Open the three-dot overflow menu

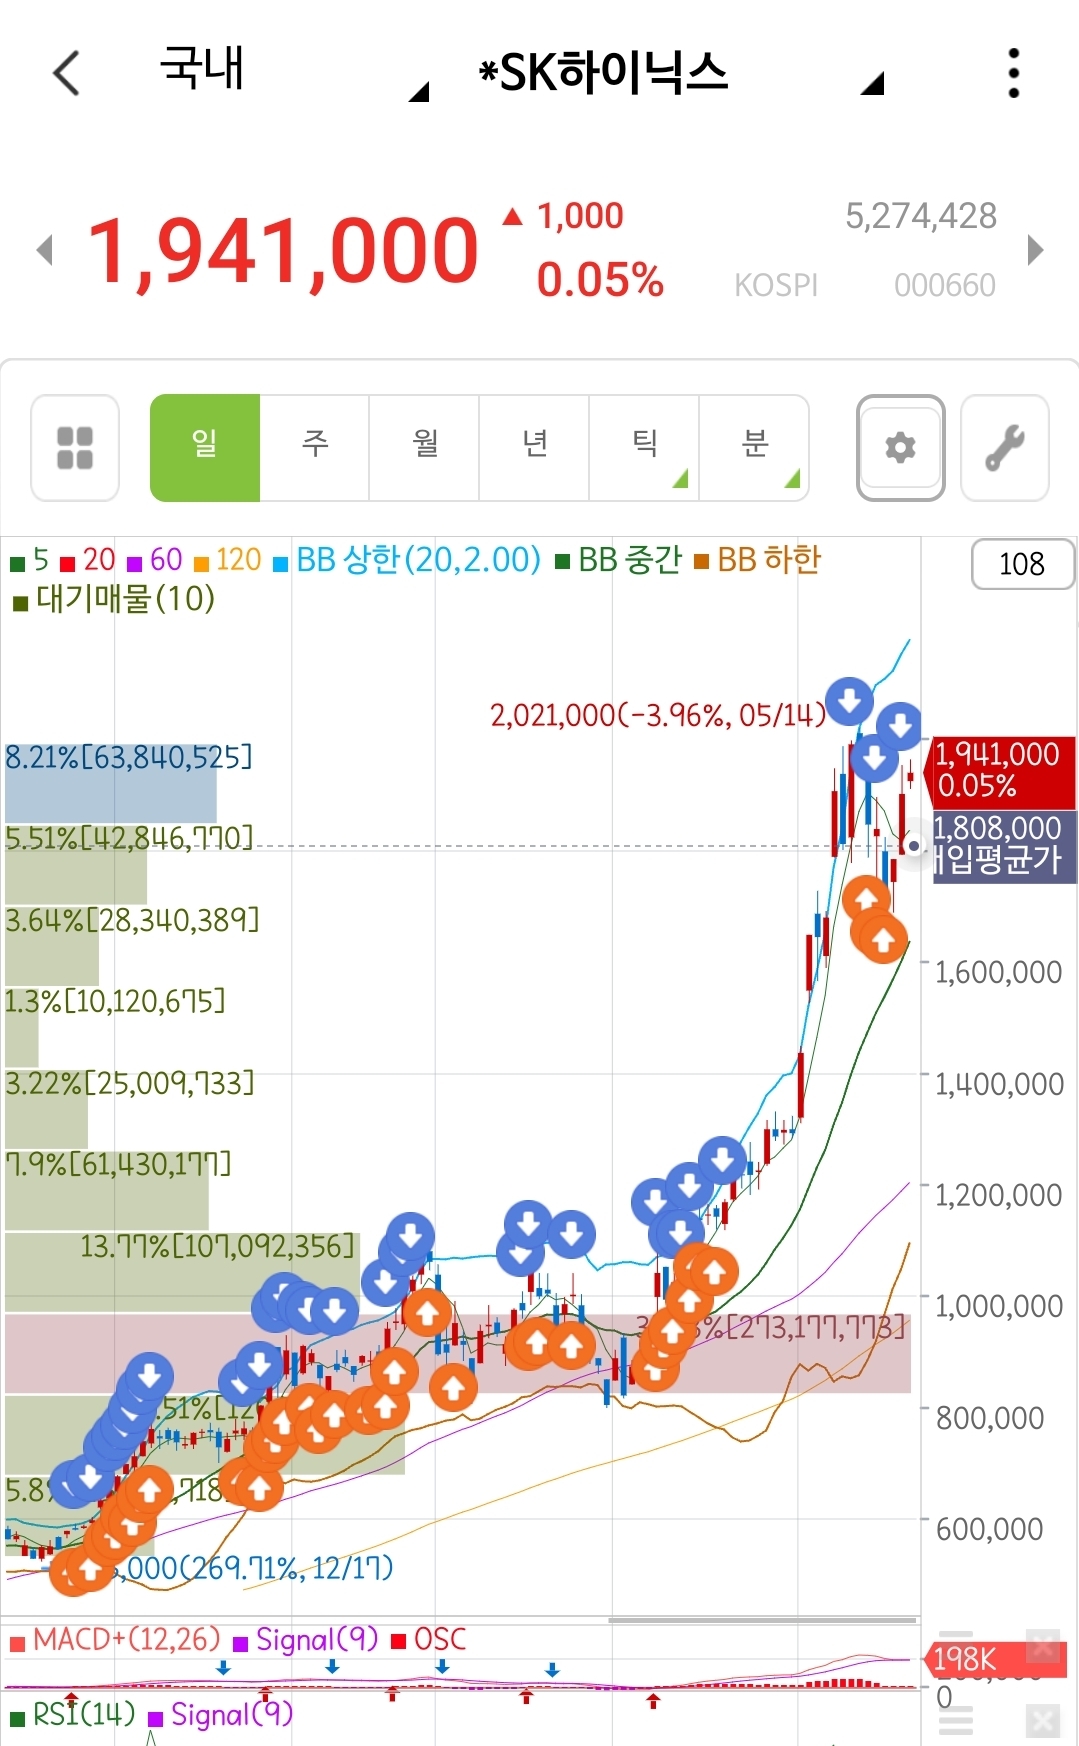point(1014,73)
